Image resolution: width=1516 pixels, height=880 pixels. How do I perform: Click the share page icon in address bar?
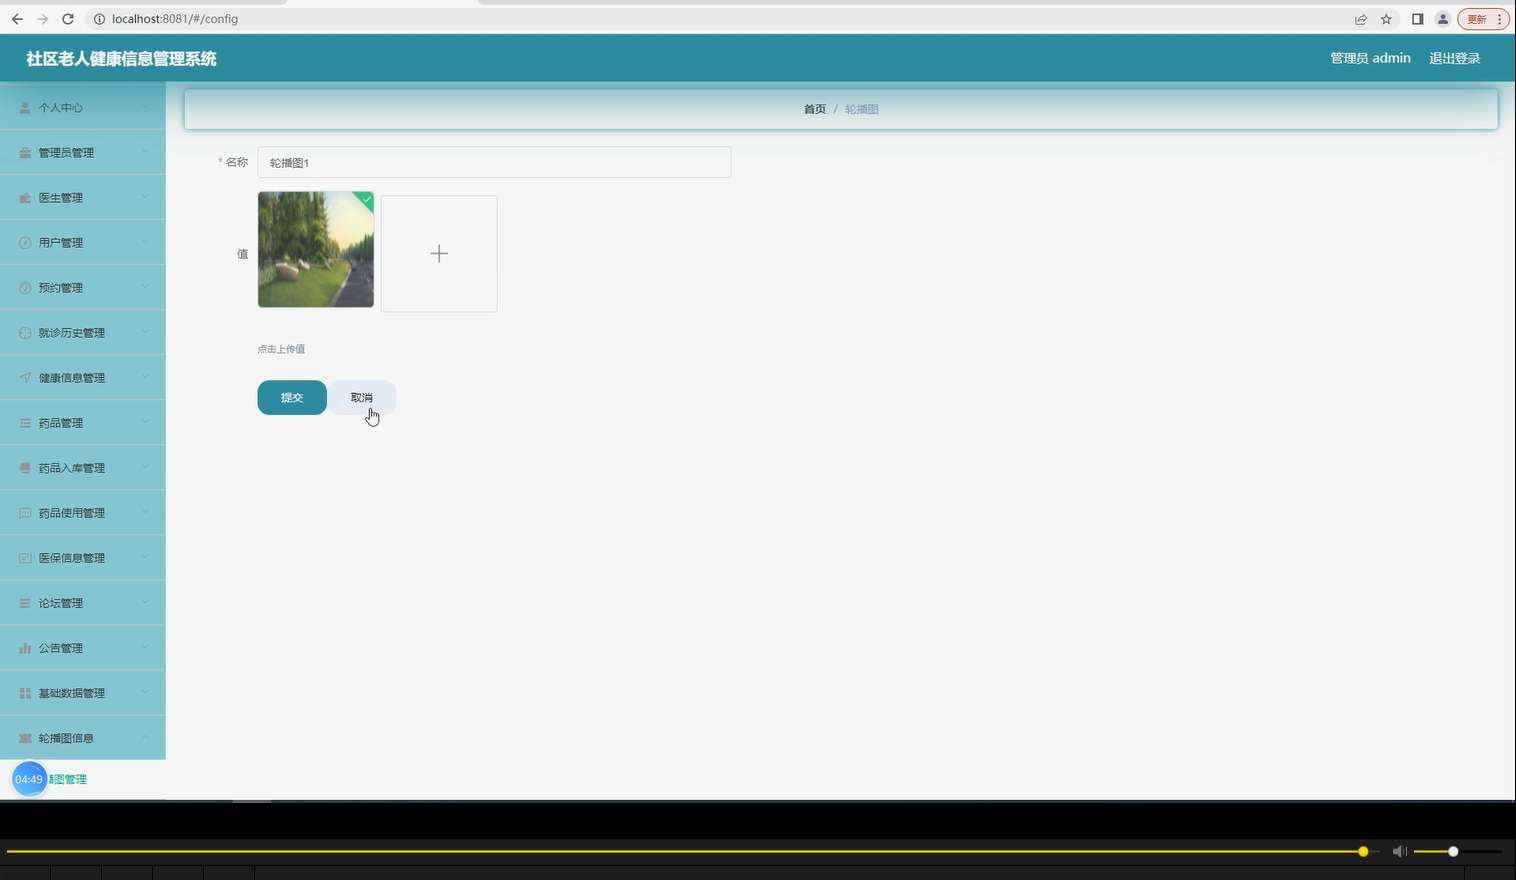pos(1361,19)
